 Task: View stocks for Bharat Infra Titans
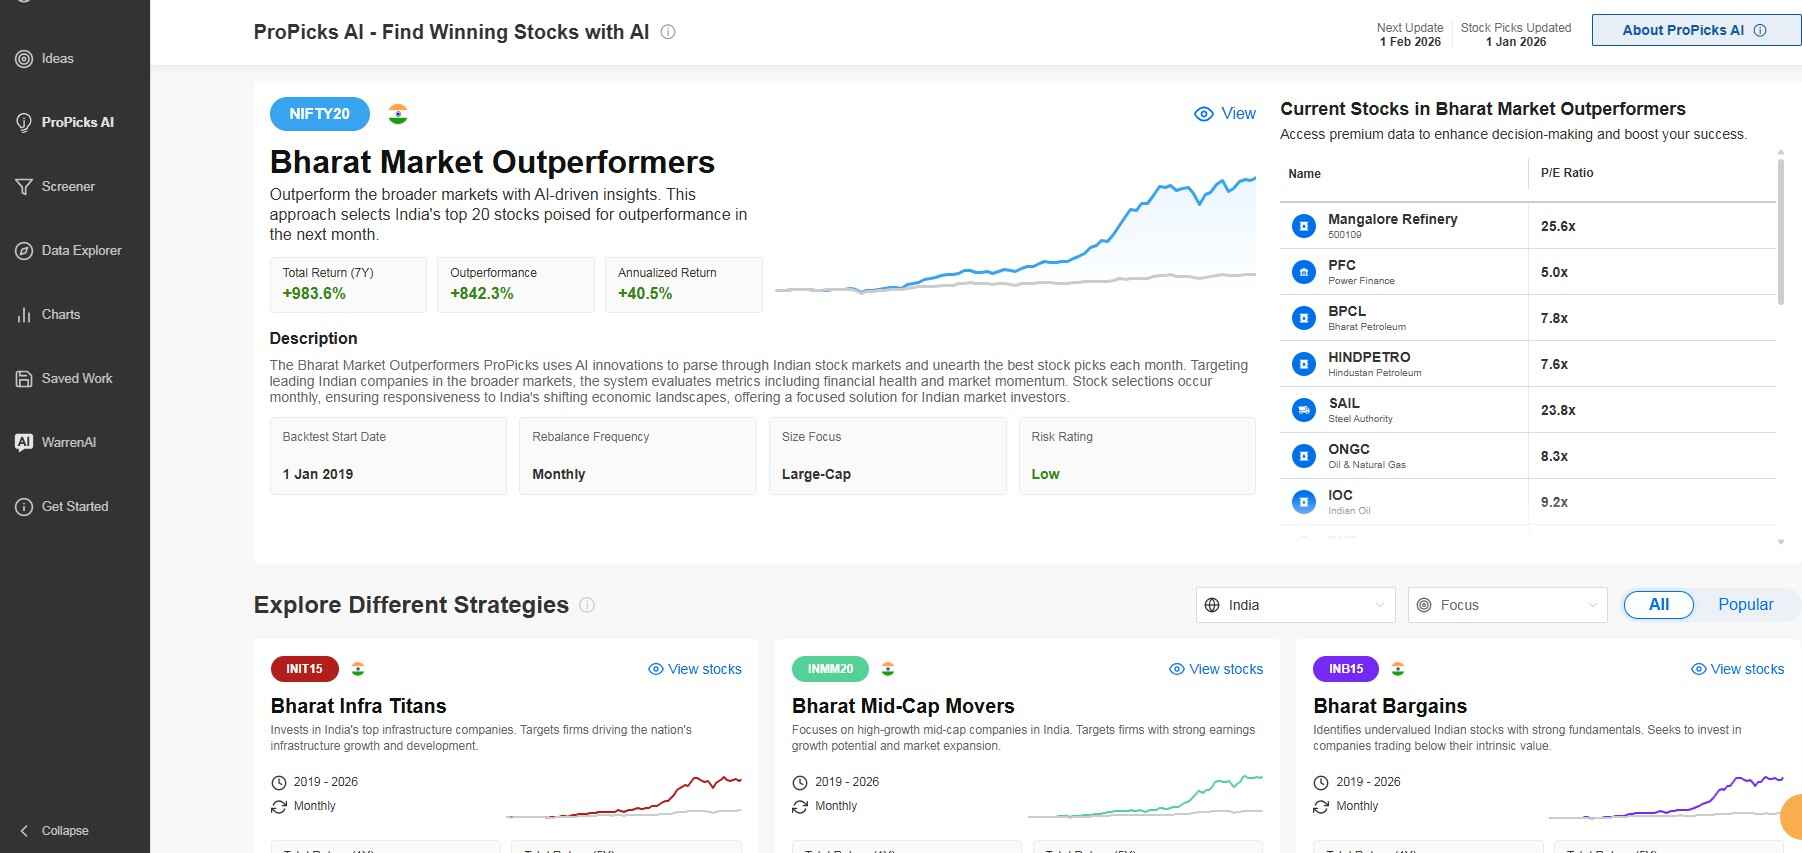pyautogui.click(x=694, y=669)
